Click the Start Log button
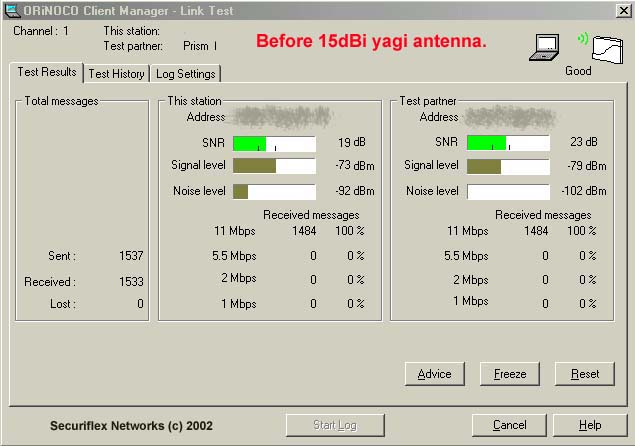Screen dimensions: 635x446 pos(335,425)
